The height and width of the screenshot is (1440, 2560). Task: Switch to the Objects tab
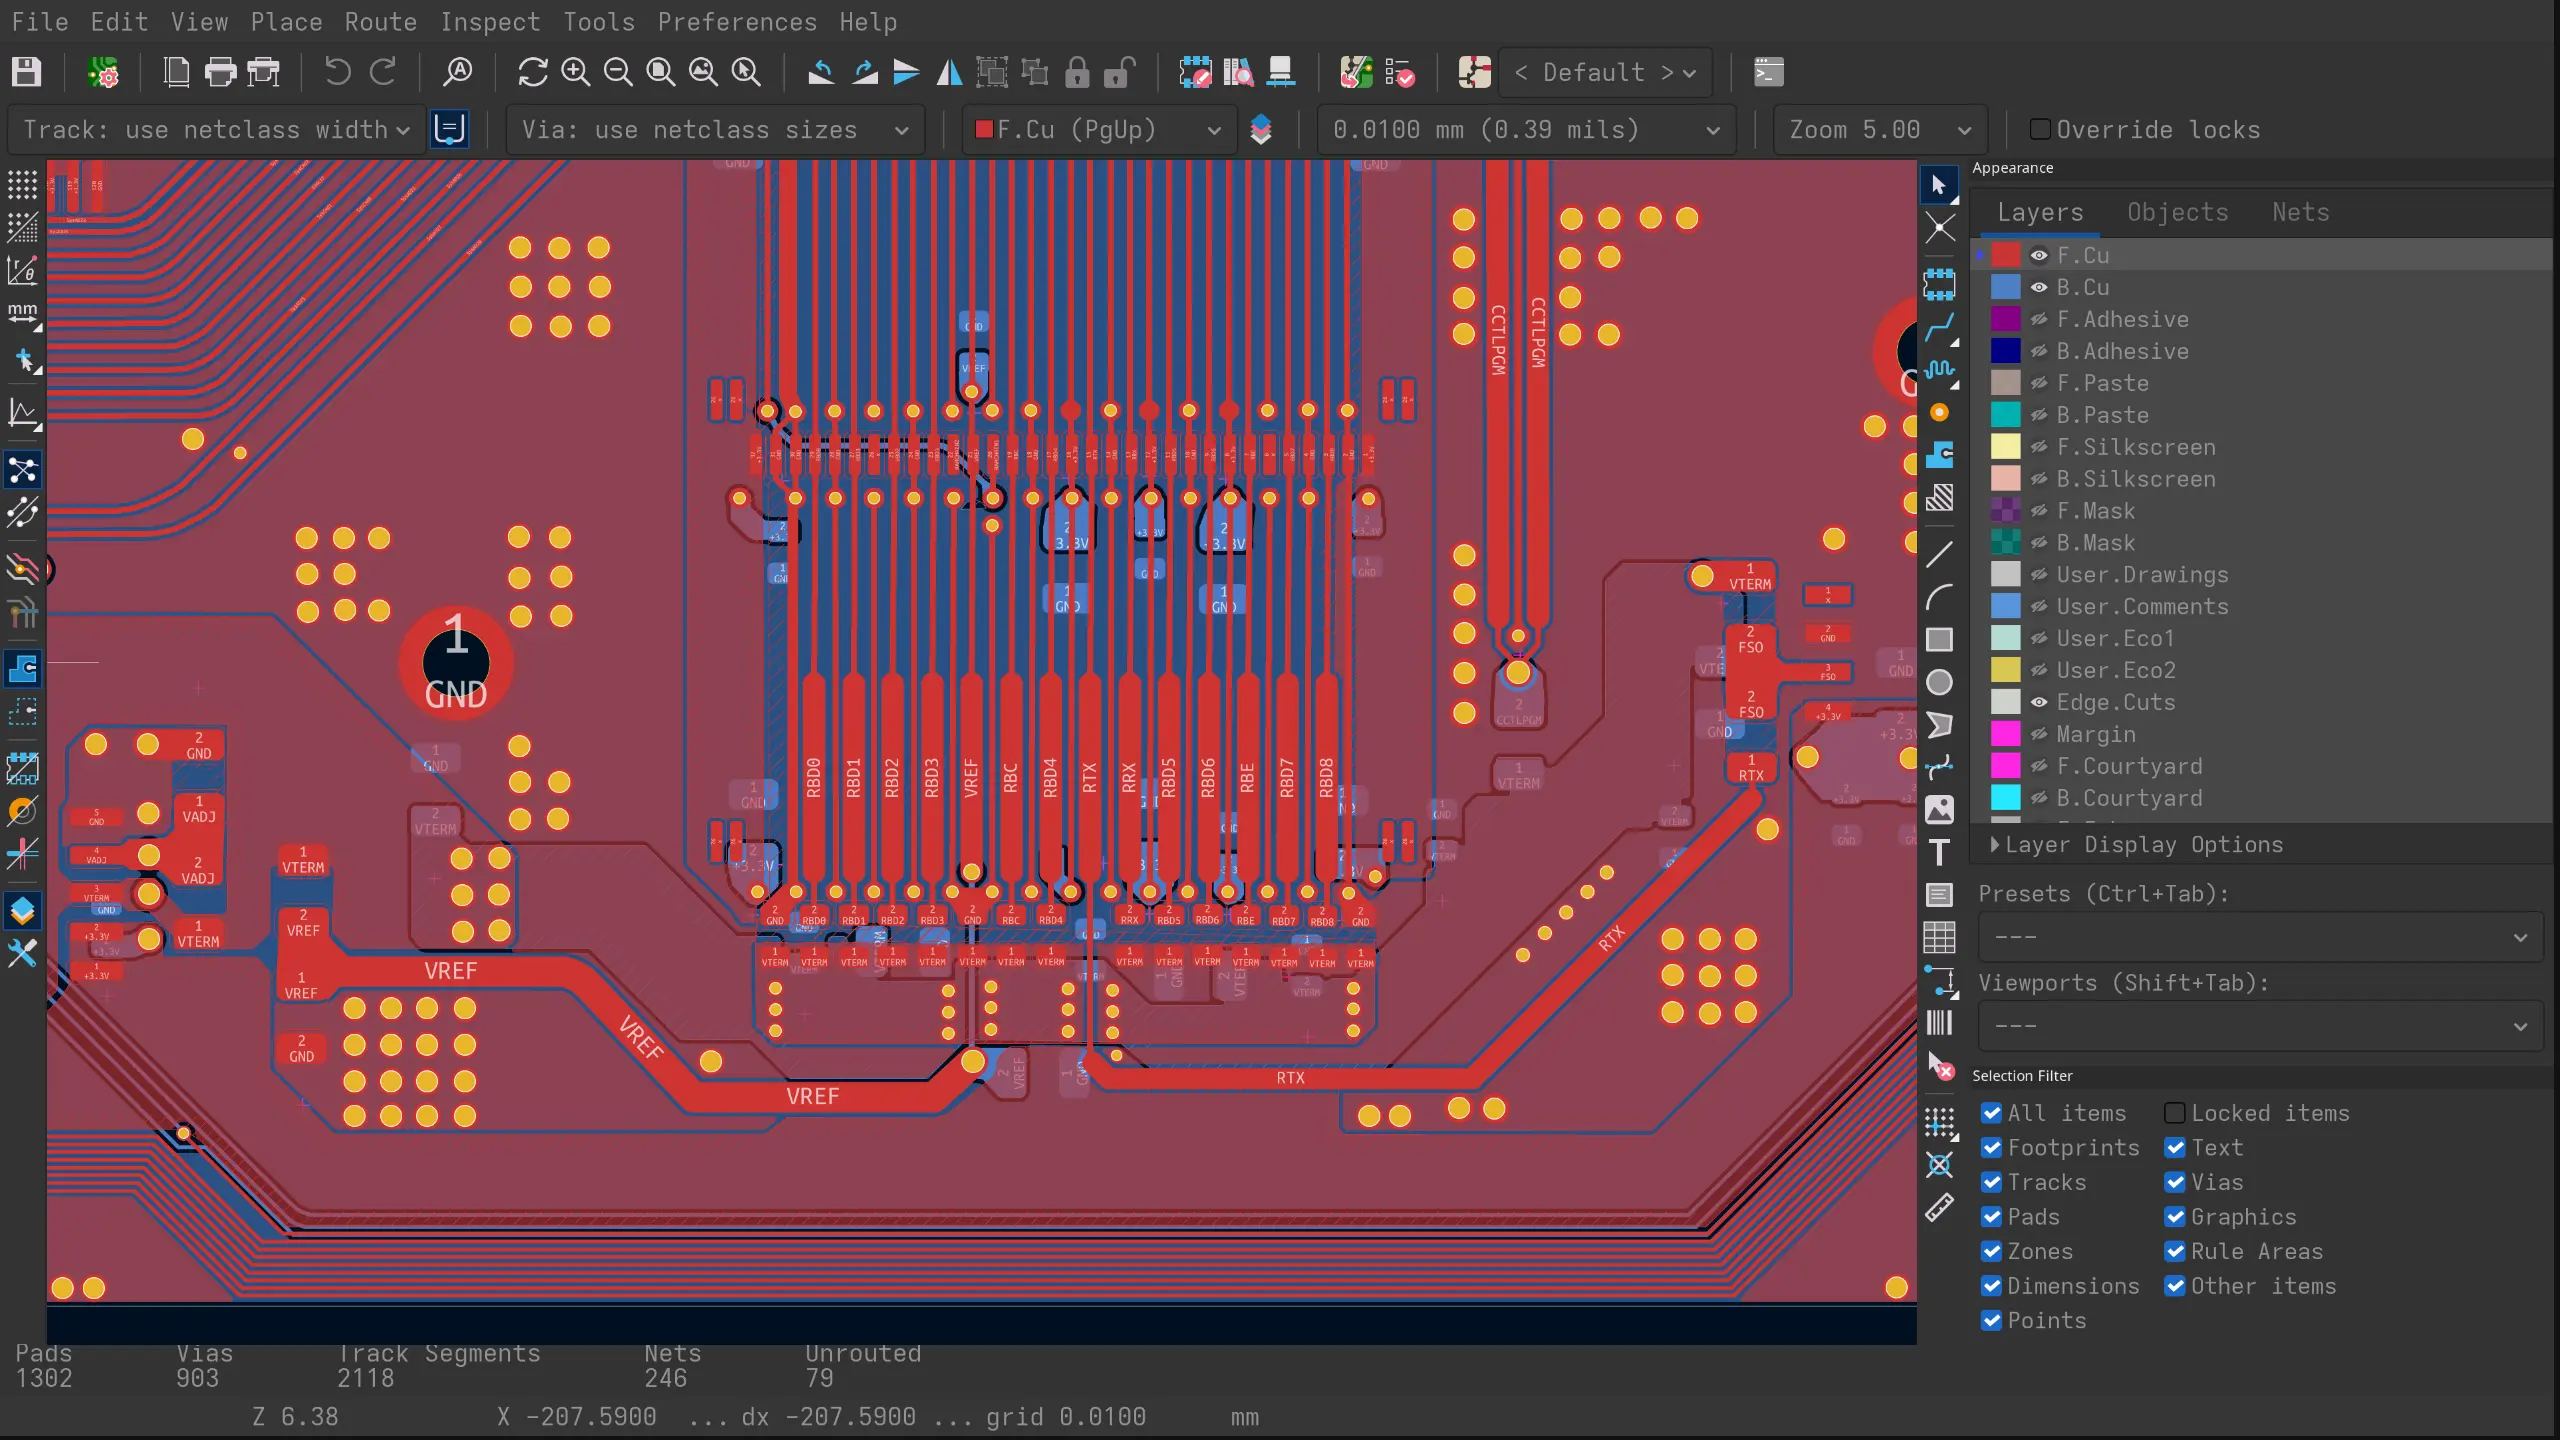coord(2177,212)
